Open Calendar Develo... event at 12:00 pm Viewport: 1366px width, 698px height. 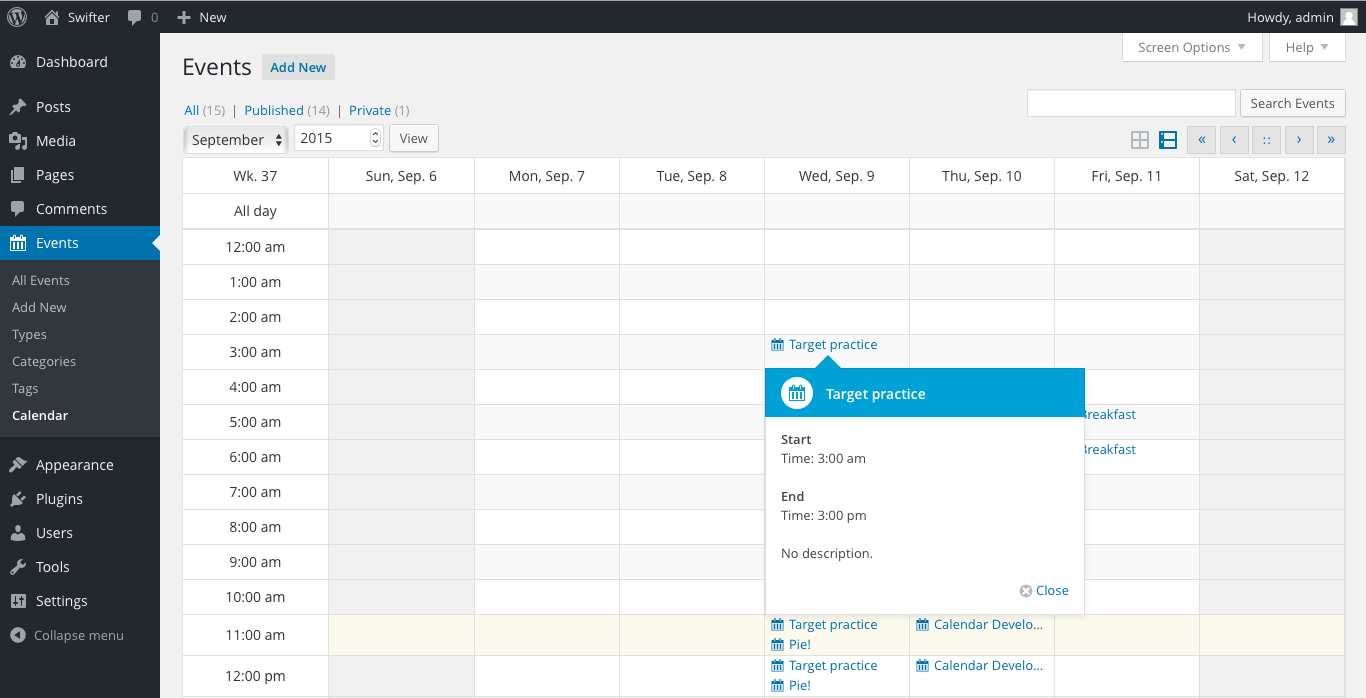pyautogui.click(x=979, y=665)
